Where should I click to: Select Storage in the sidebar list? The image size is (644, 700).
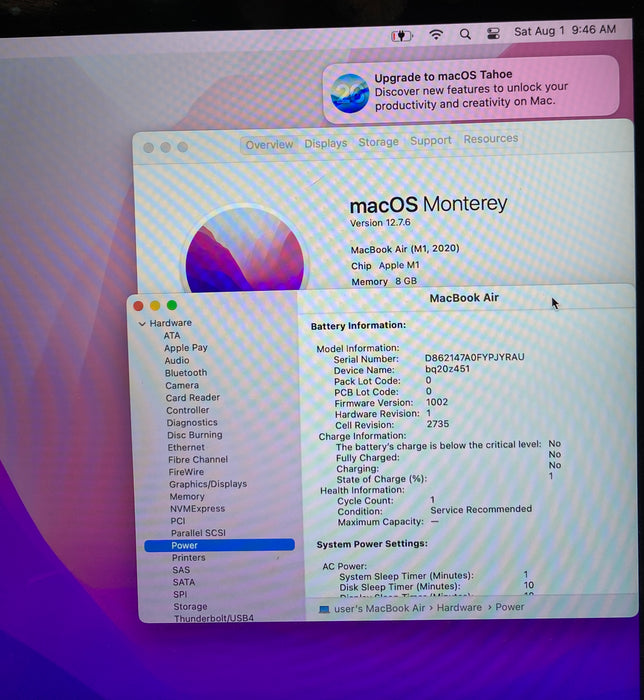click(x=191, y=607)
